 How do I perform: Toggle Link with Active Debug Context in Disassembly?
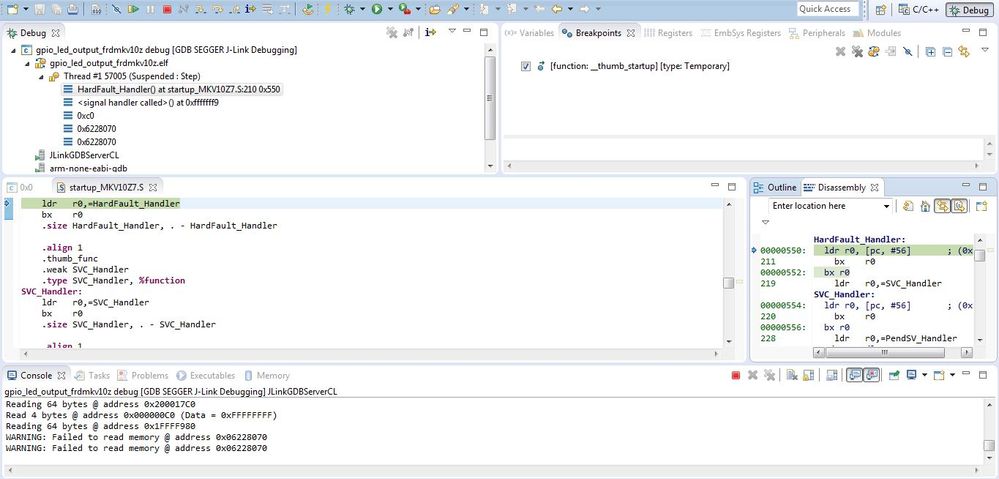pos(942,206)
